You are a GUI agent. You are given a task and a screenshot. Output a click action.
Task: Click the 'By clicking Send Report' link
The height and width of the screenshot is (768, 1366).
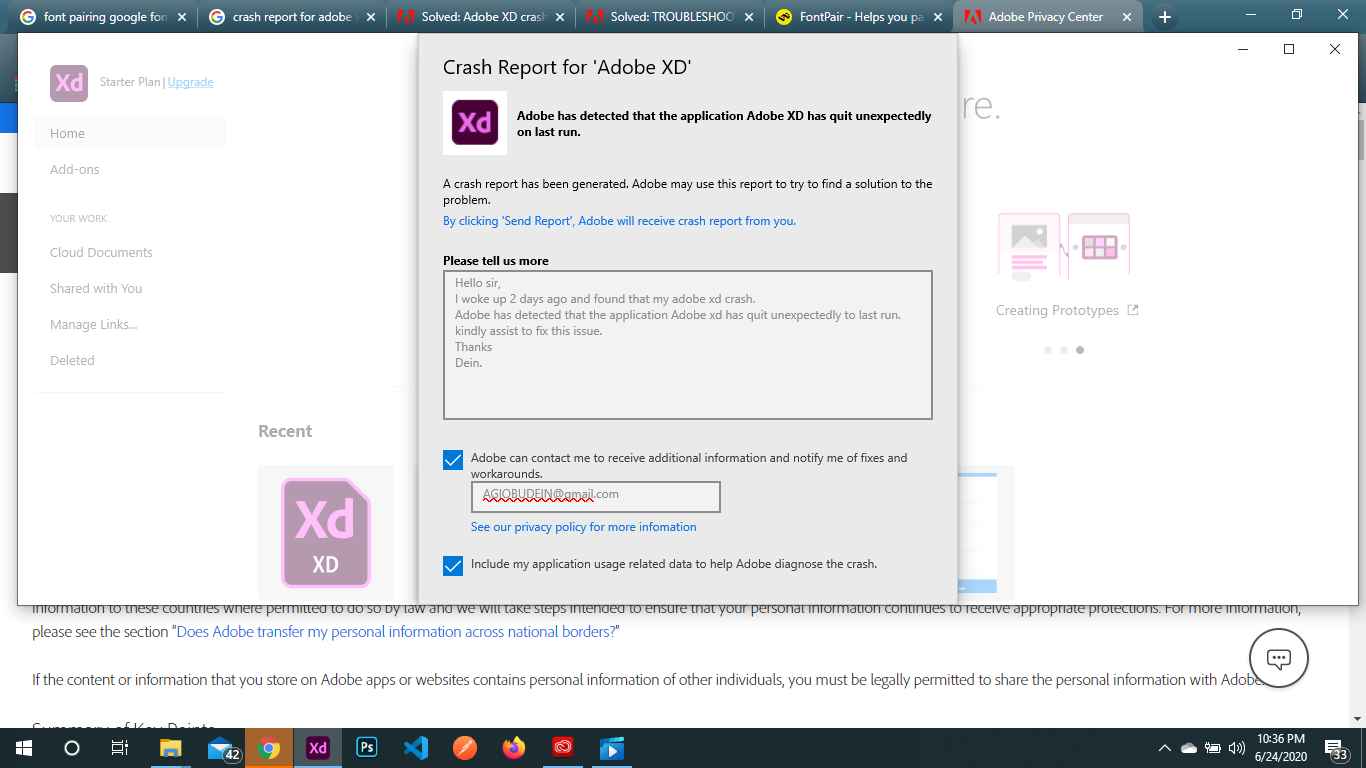click(619, 221)
